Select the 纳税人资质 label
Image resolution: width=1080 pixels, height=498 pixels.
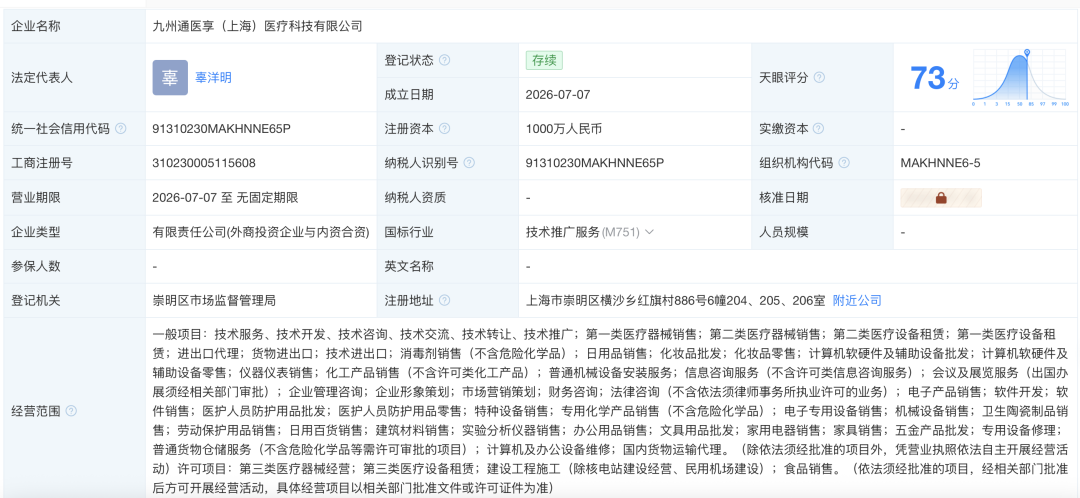pos(415,198)
